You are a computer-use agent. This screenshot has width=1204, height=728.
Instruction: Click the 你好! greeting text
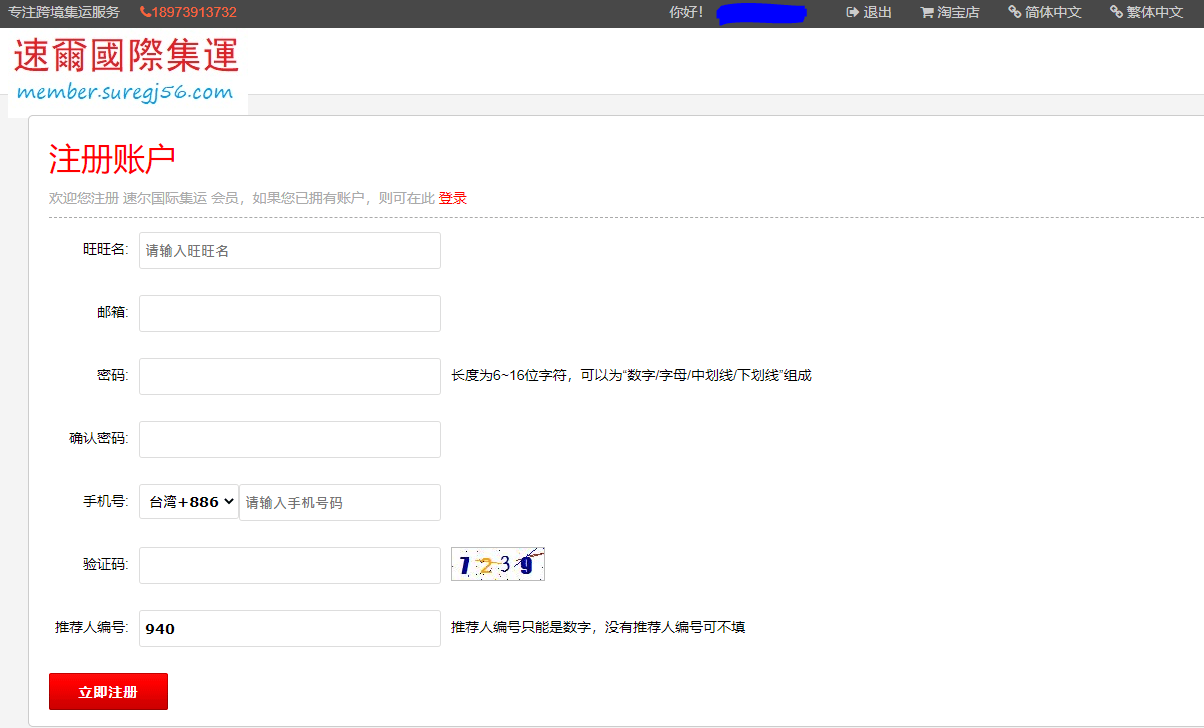[686, 13]
